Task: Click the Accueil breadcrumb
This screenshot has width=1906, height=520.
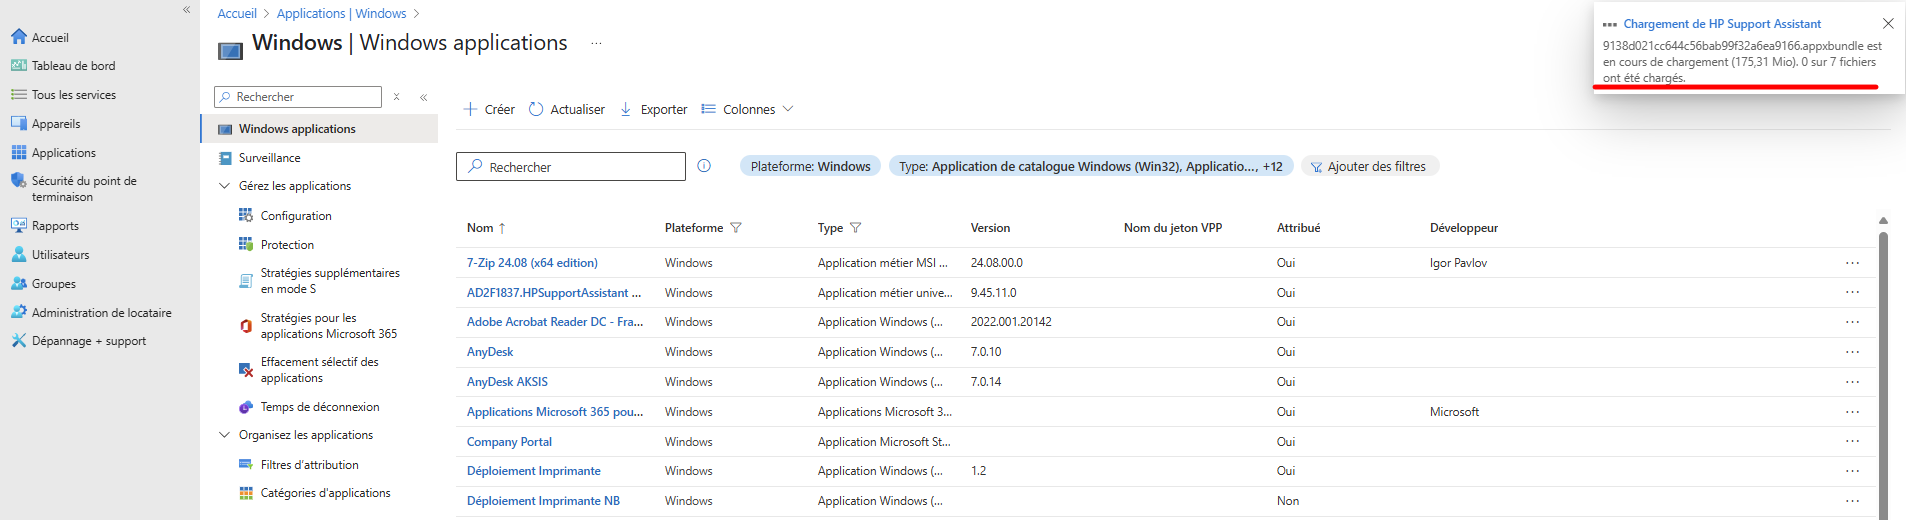Action: click(237, 13)
